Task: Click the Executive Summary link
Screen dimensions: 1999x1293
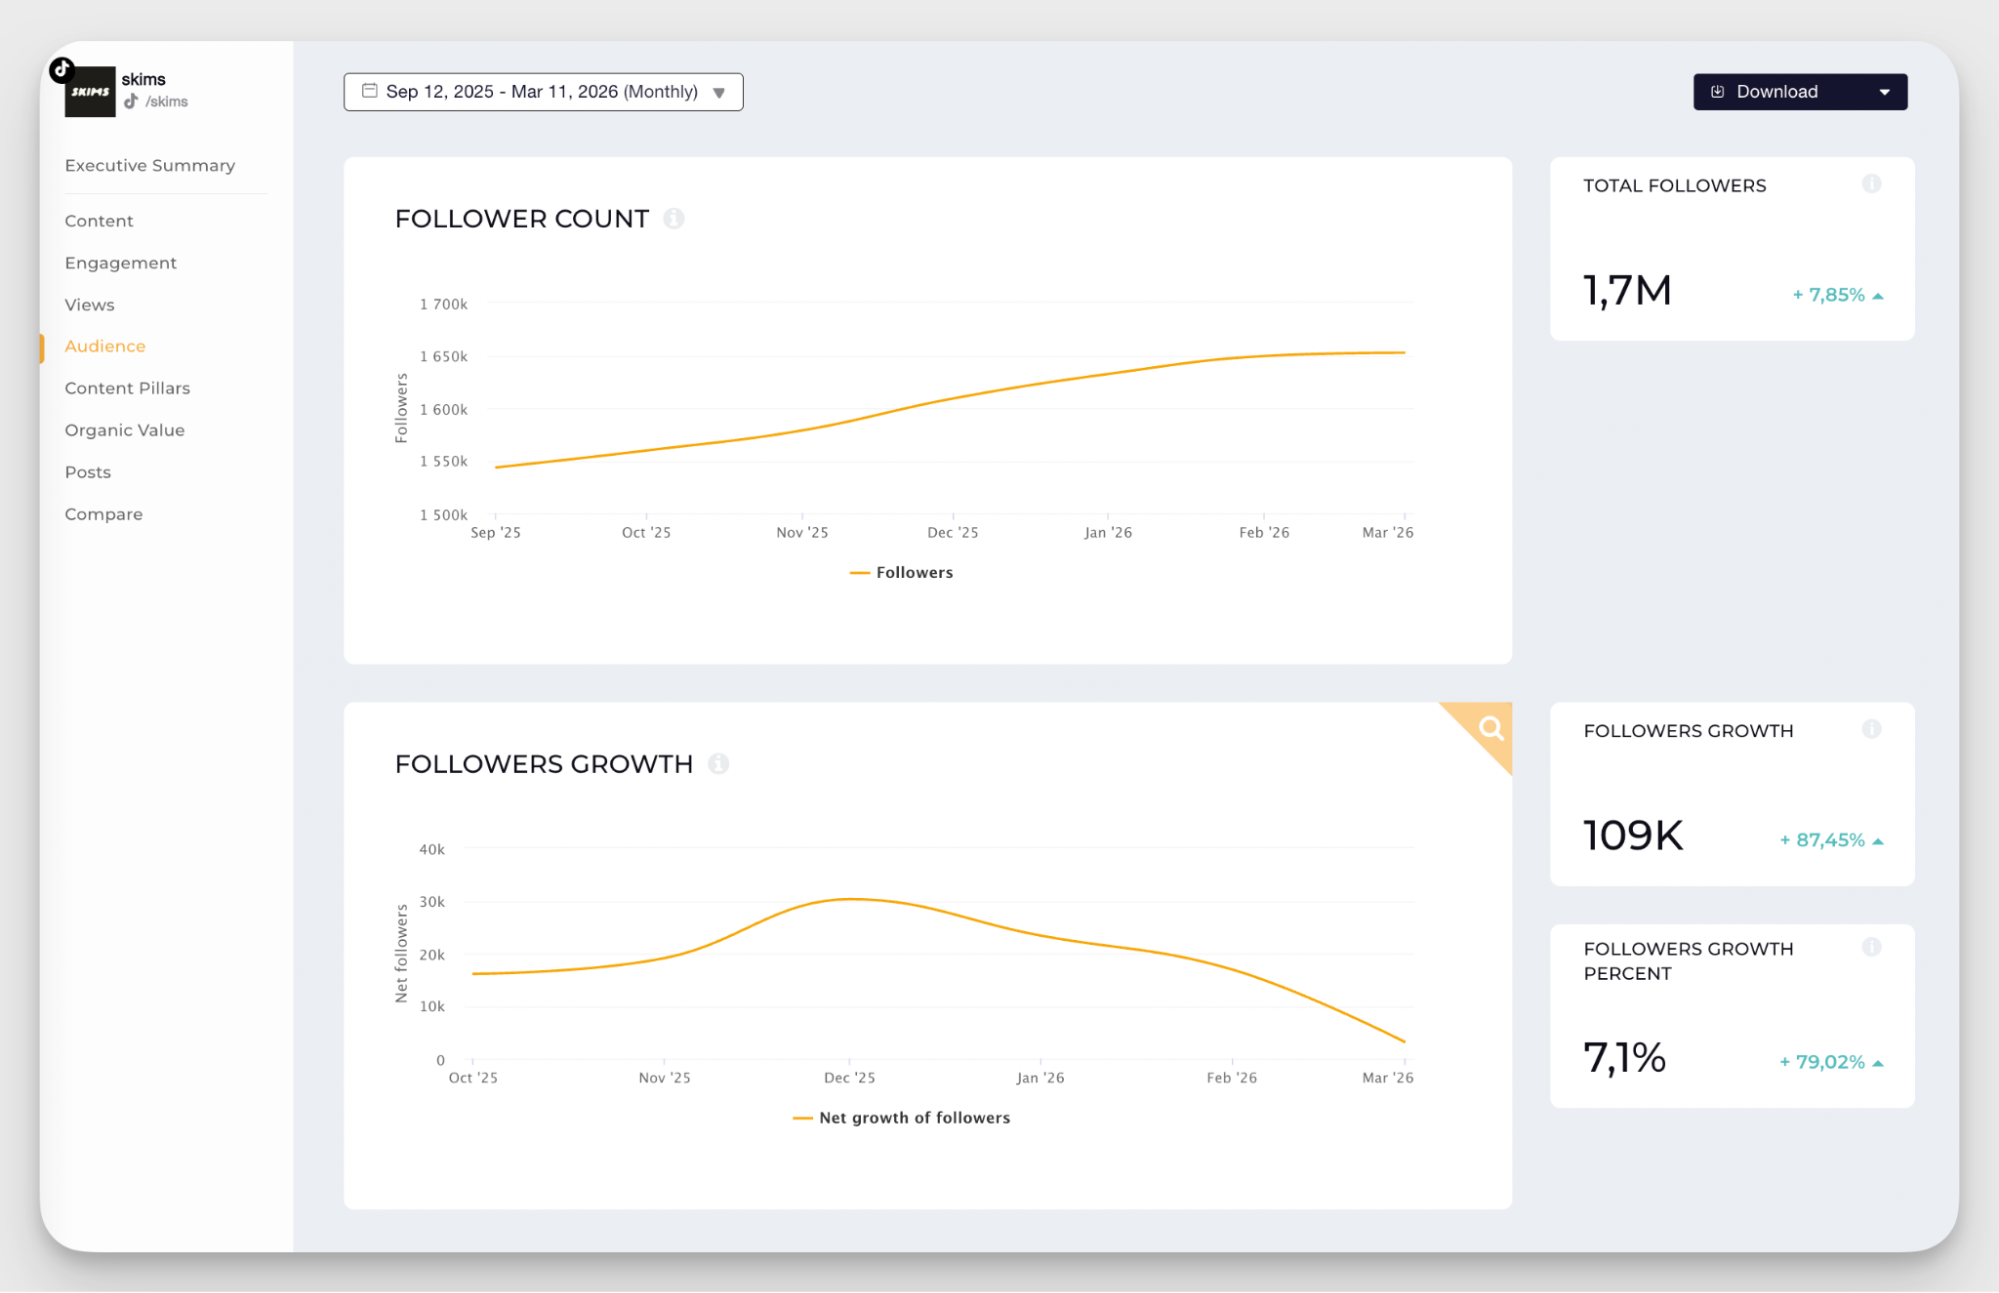Action: pos(149,165)
